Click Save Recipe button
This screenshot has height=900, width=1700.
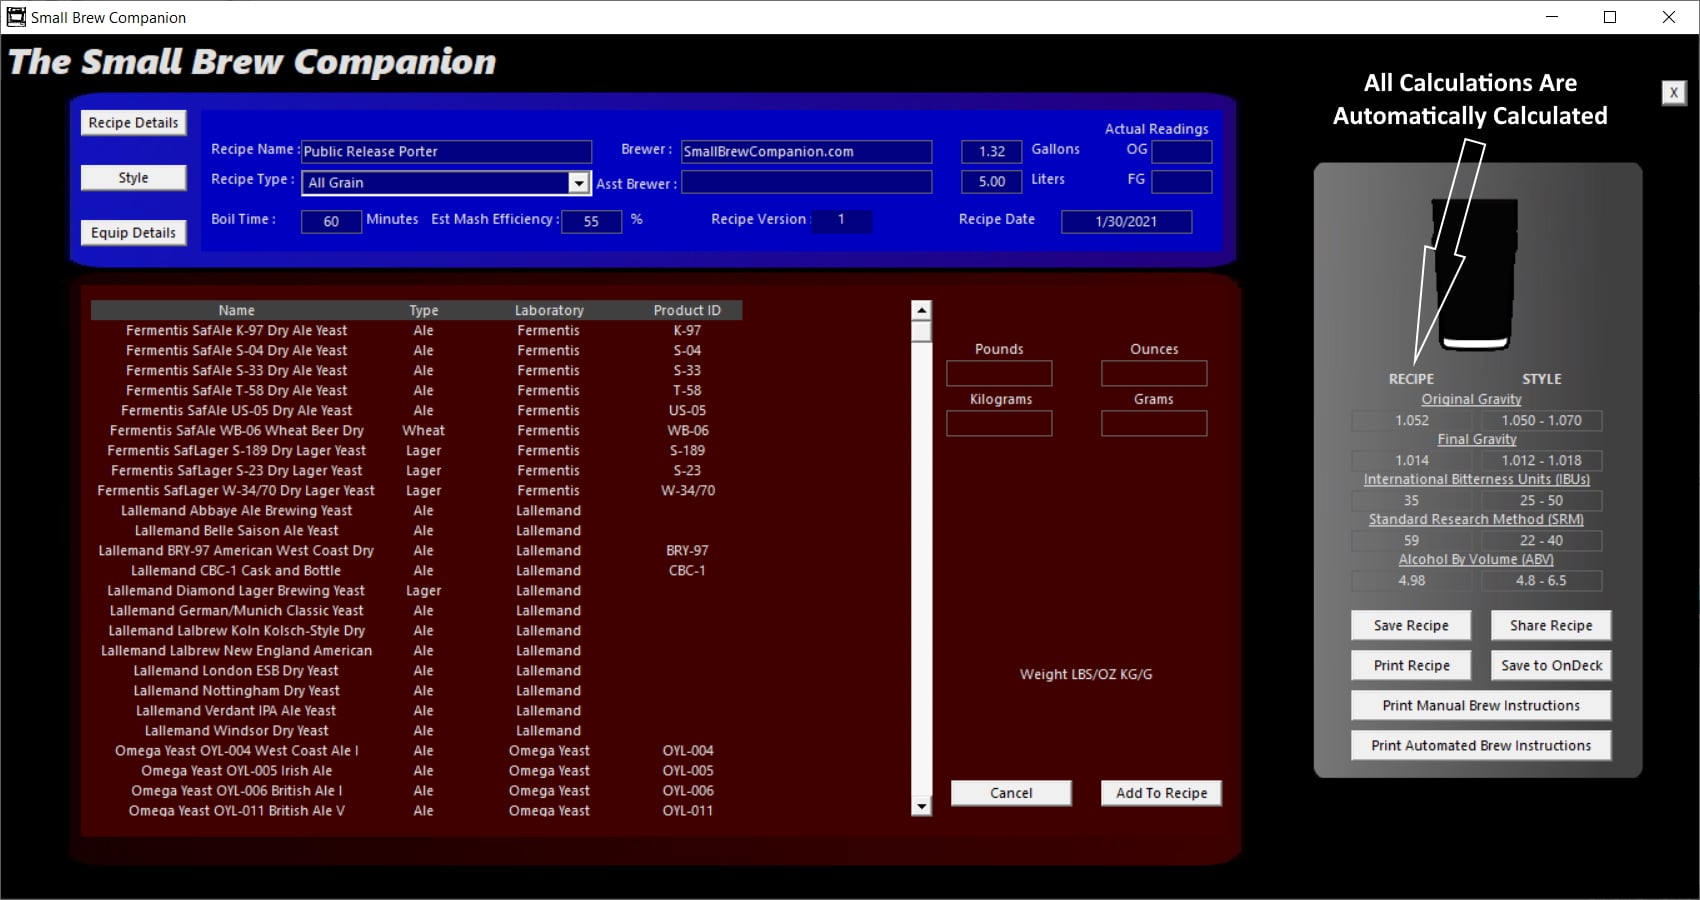1410,626
